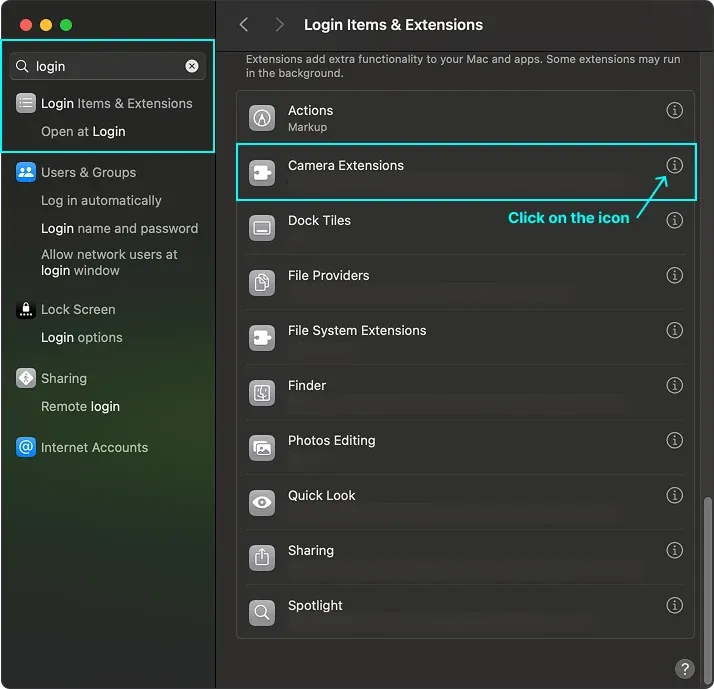Click the Photos Editing info icon
The image size is (714, 689).
coord(674,440)
